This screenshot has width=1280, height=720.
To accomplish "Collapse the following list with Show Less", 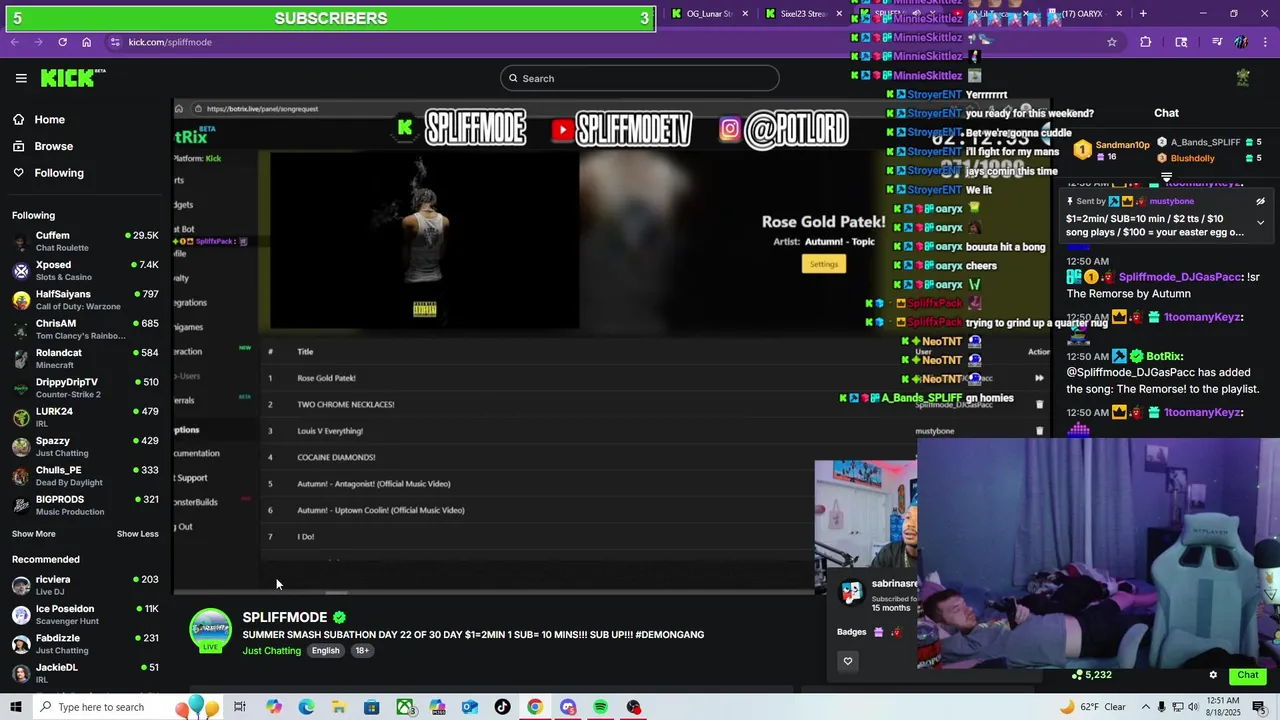I will (138, 534).
